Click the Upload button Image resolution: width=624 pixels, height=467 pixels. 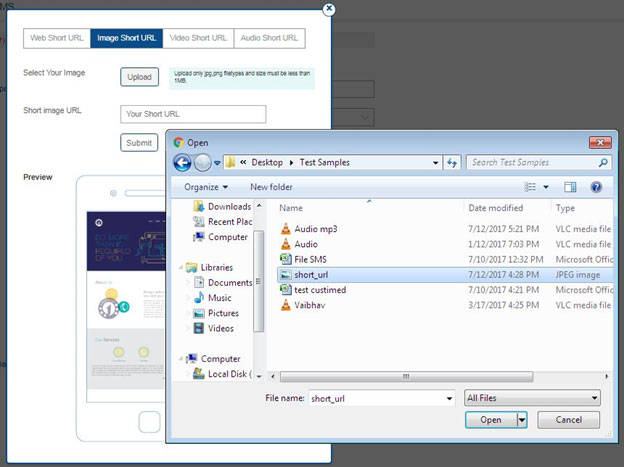tap(139, 77)
